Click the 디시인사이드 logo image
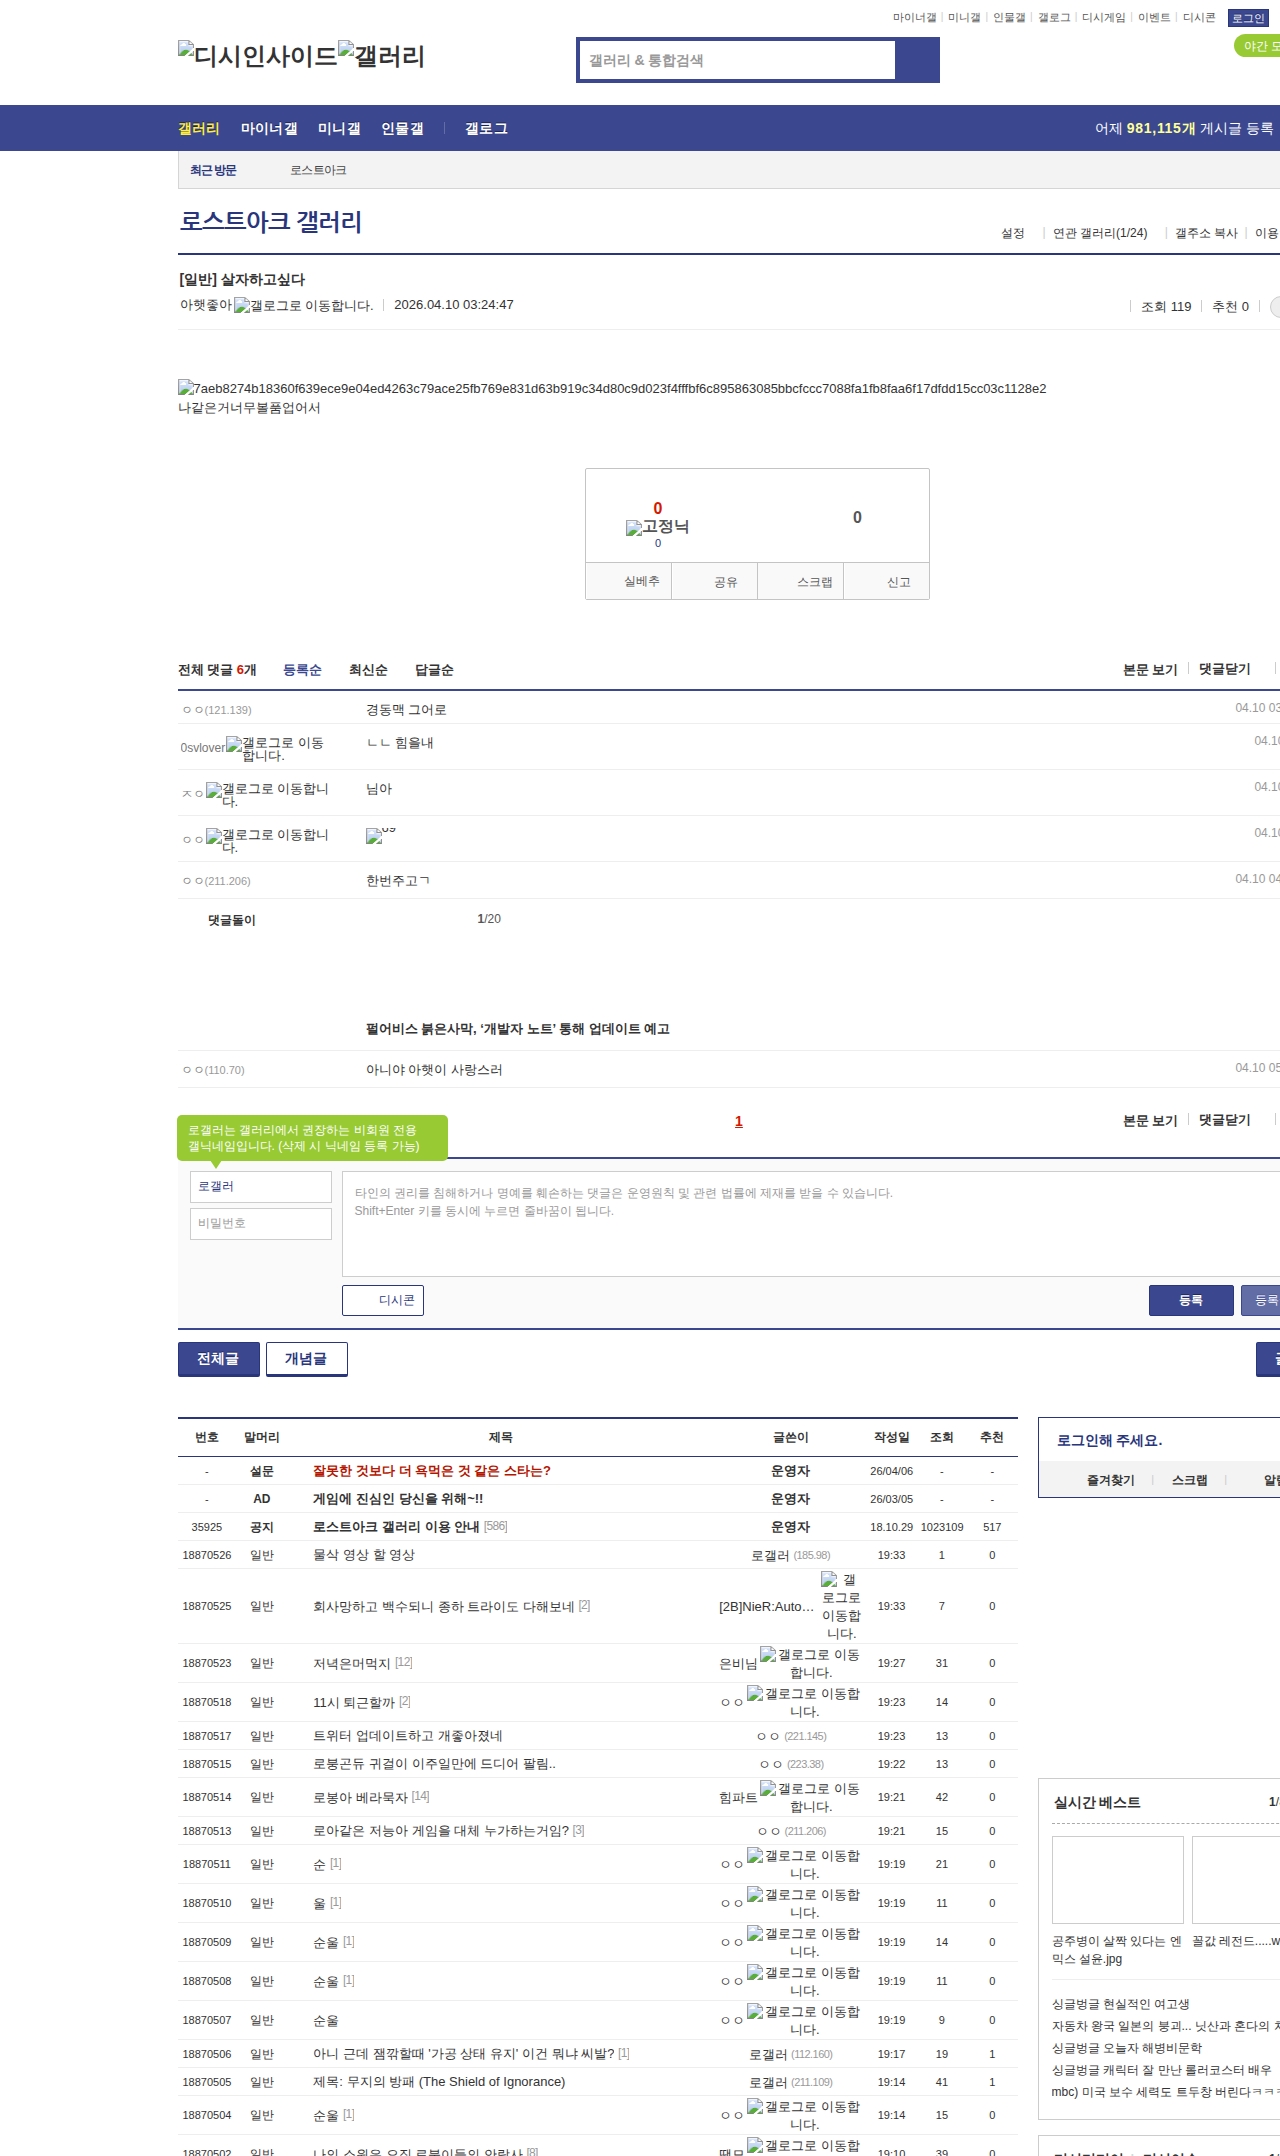Image resolution: width=1280 pixels, height=2156 pixels. click(x=258, y=56)
